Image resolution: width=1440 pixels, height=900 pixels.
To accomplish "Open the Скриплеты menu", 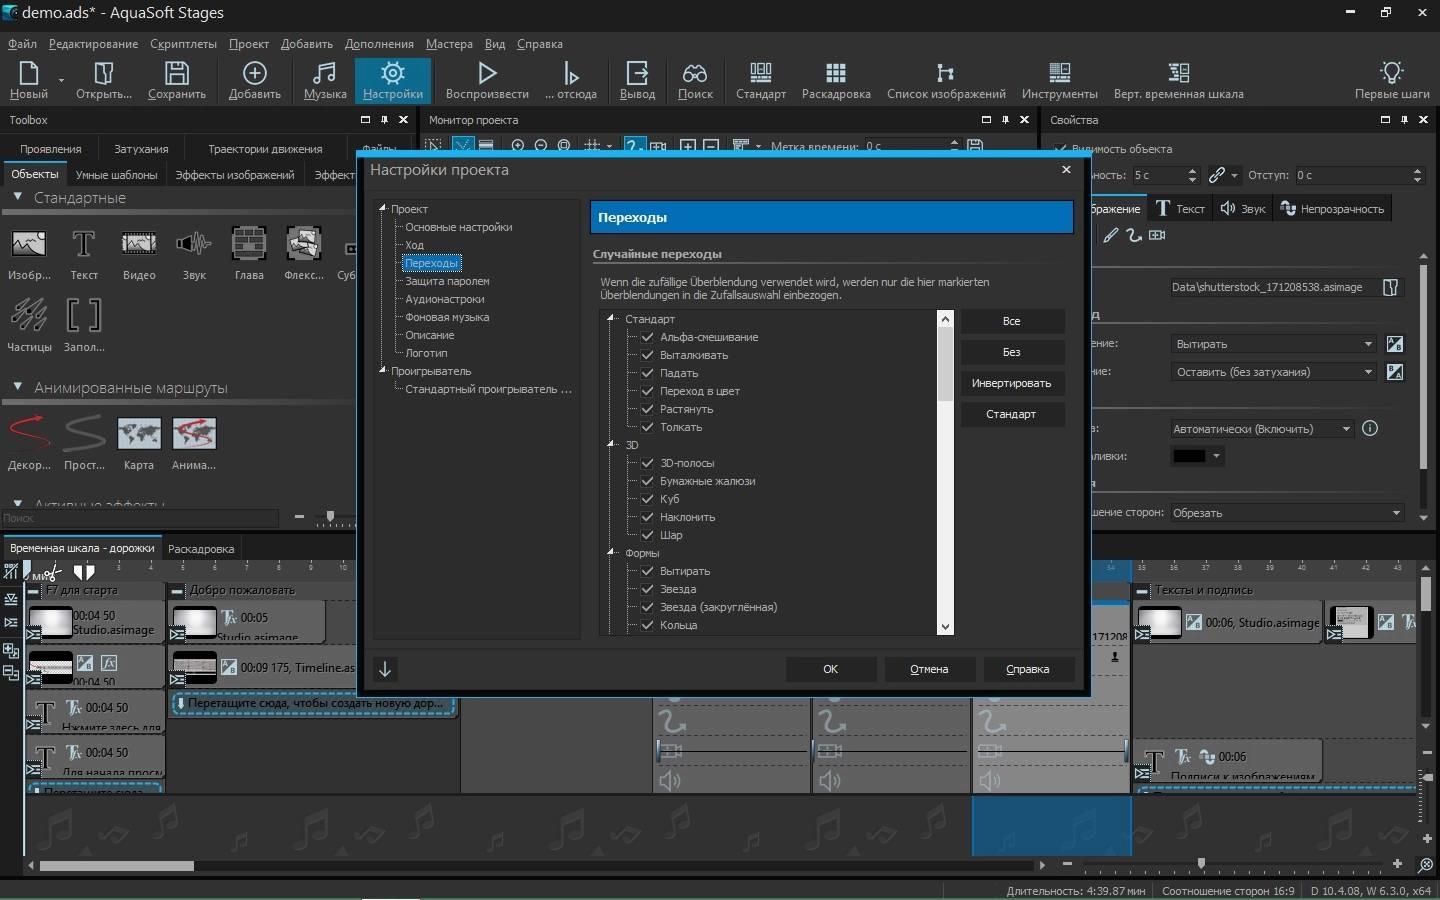I will tap(183, 44).
